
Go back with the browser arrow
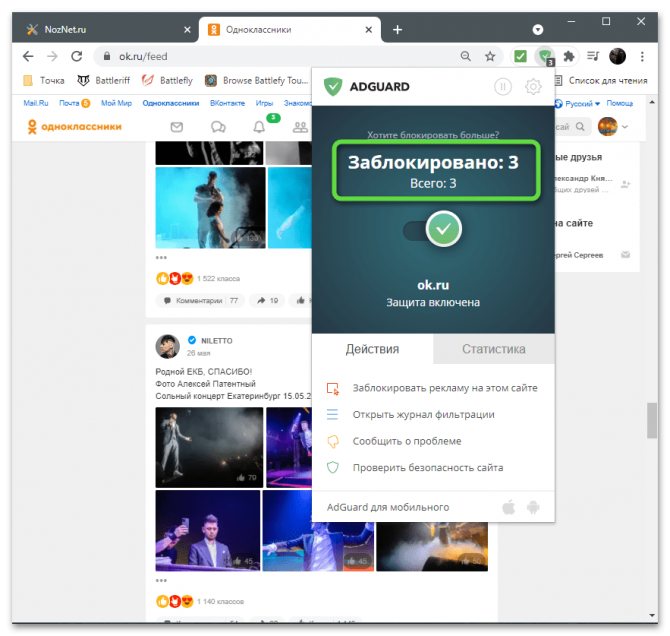pos(28,56)
